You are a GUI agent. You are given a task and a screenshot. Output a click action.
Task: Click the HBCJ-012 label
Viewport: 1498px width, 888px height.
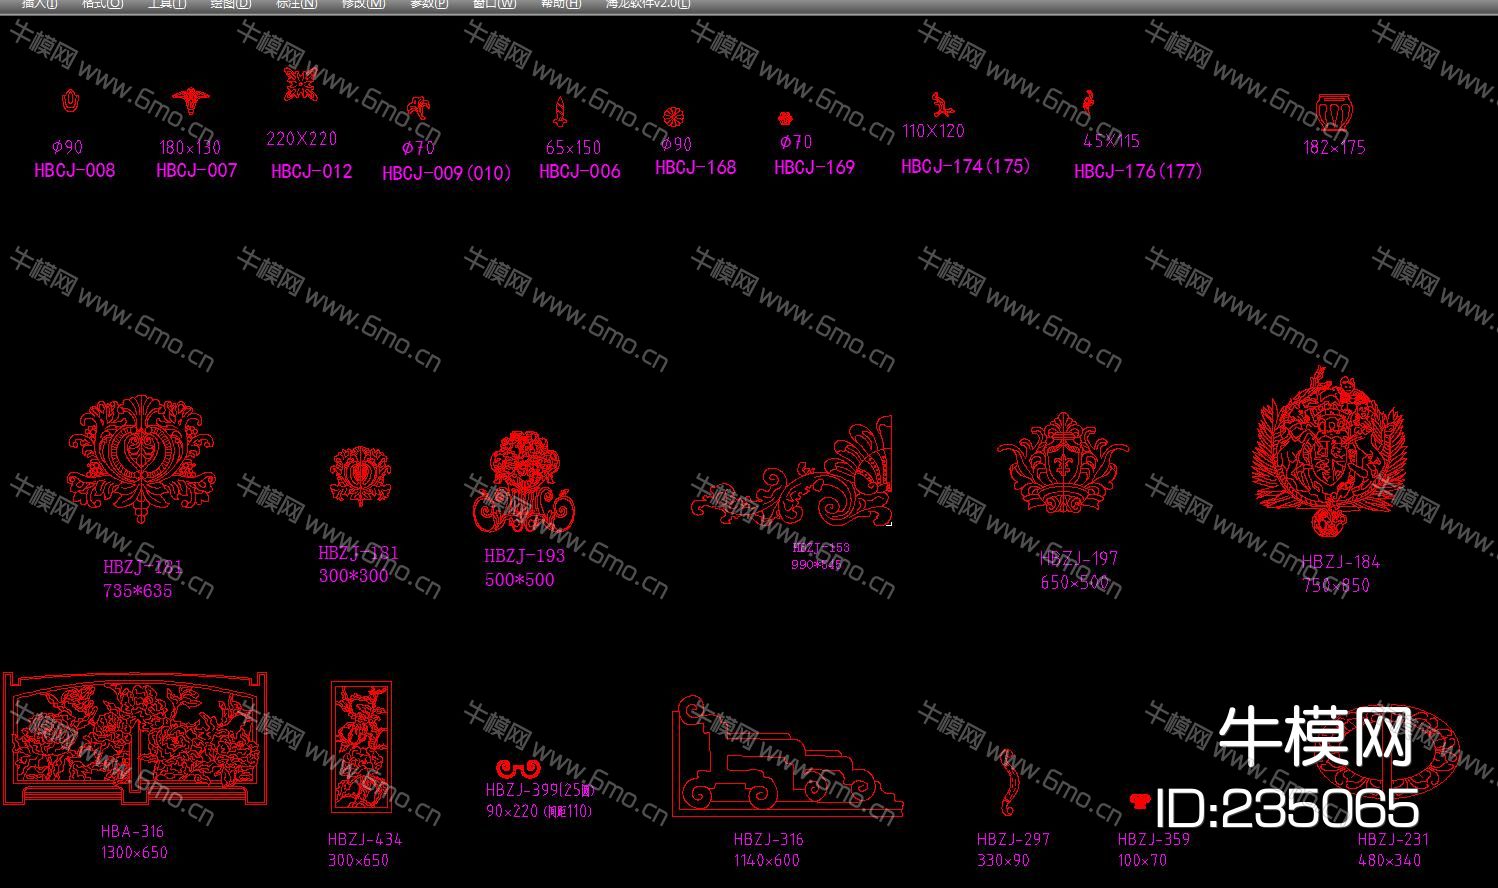tap(312, 171)
